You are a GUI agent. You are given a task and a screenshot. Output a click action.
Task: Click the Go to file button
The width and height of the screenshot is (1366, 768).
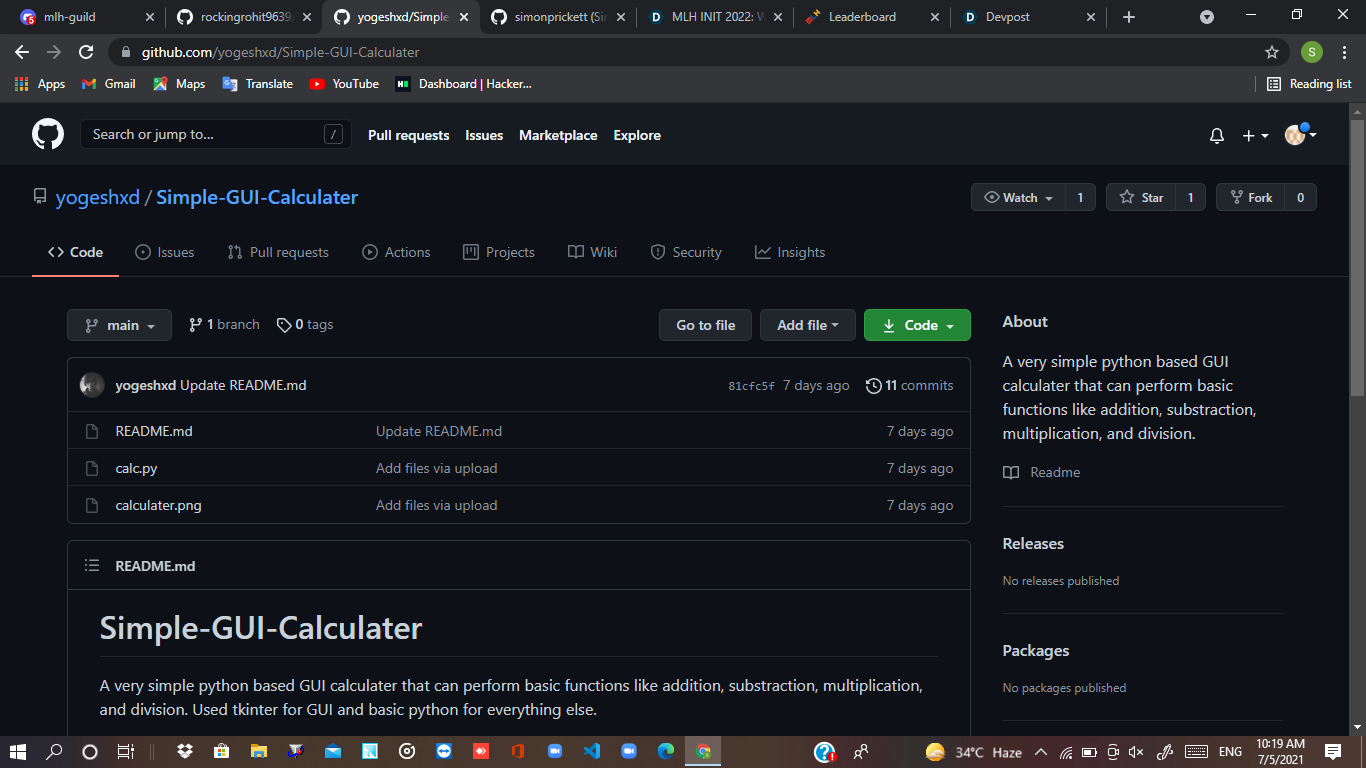(x=705, y=324)
